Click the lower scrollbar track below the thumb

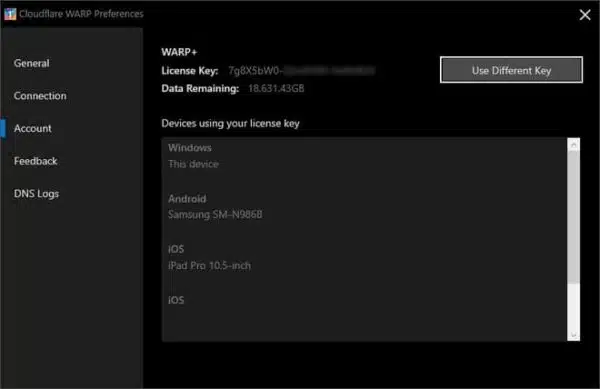pyautogui.click(x=573, y=306)
